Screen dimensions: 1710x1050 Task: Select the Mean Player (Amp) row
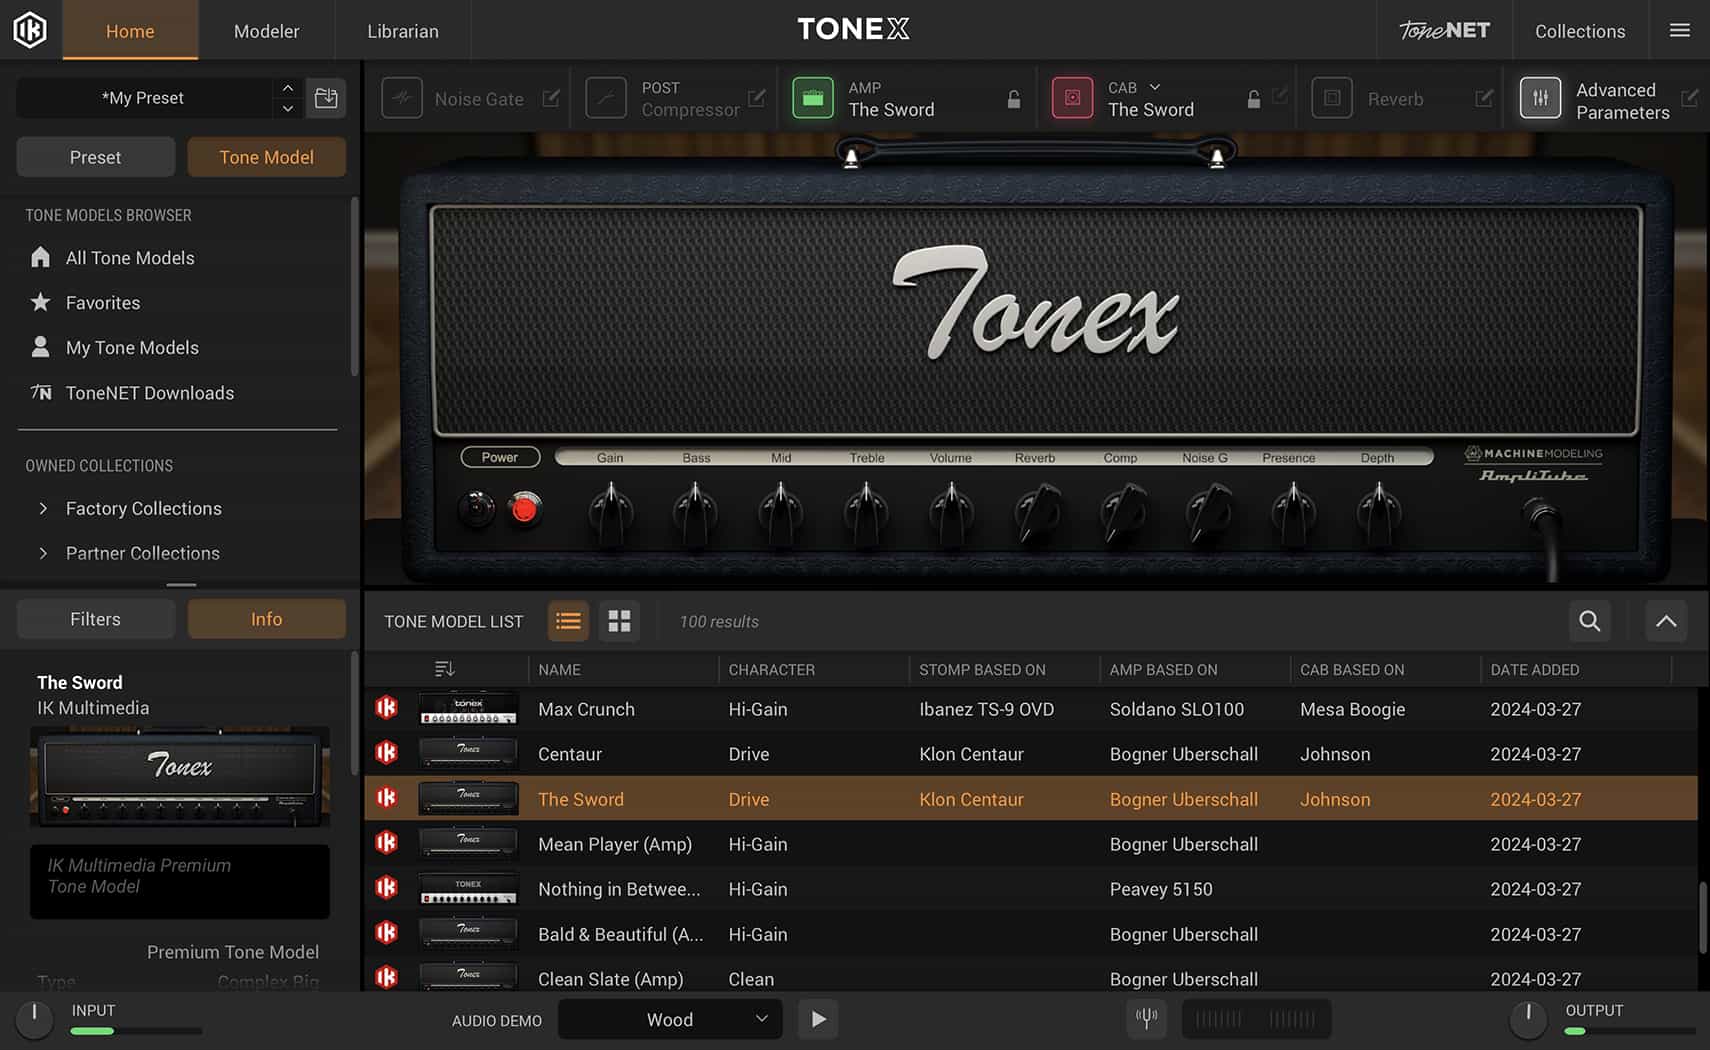click(x=1031, y=844)
